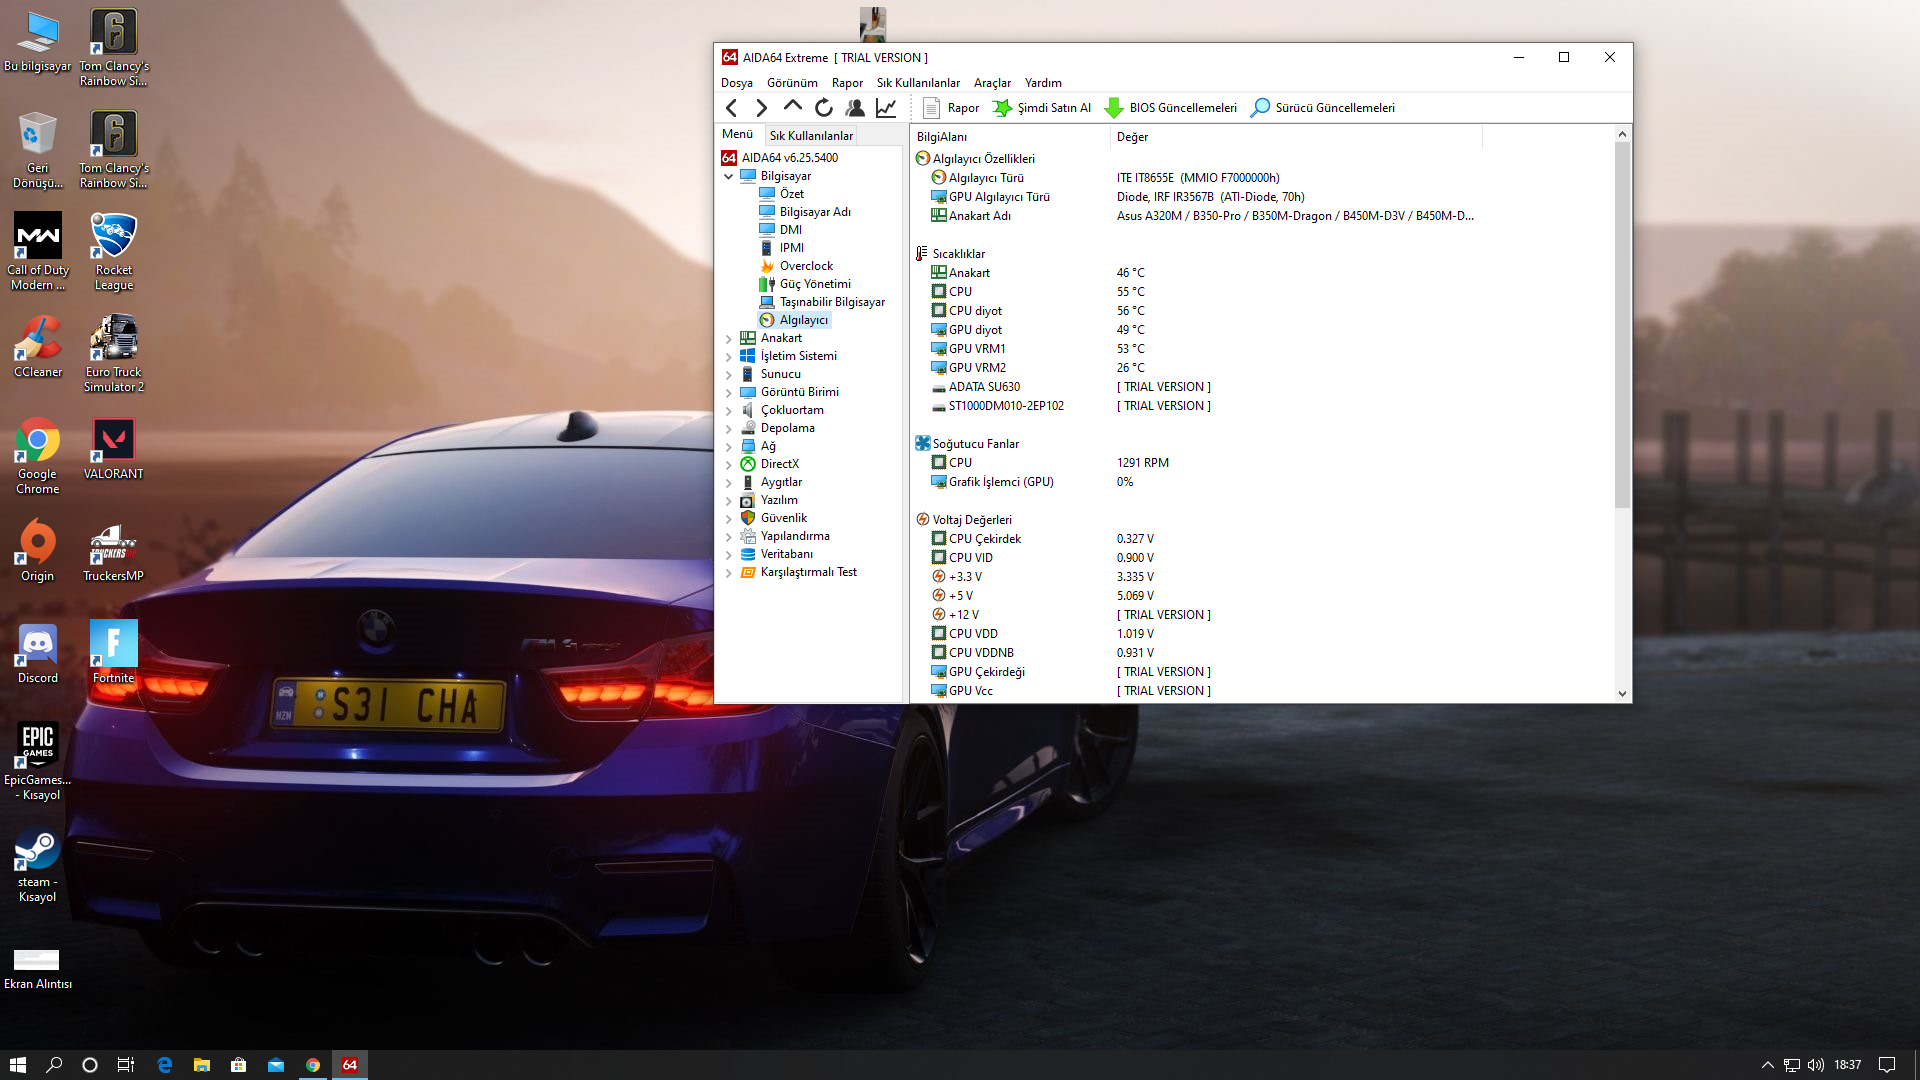Image resolution: width=1920 pixels, height=1080 pixels.
Task: Expand the İşletim Sistemi tree node
Action: [x=729, y=356]
